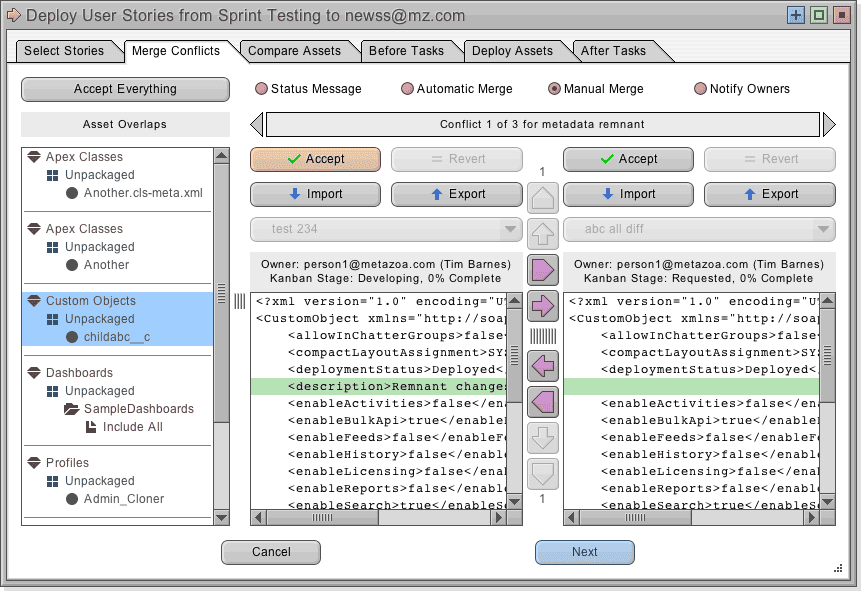
Task: Select Admin_Cloner profile in asset tree
Action: click(123, 499)
